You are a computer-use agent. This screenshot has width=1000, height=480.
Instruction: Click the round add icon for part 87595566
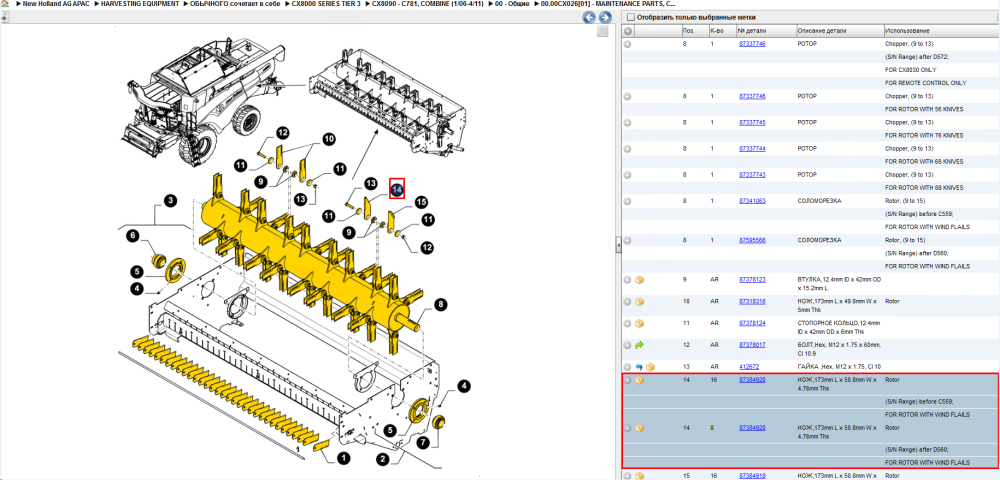pyautogui.click(x=628, y=240)
